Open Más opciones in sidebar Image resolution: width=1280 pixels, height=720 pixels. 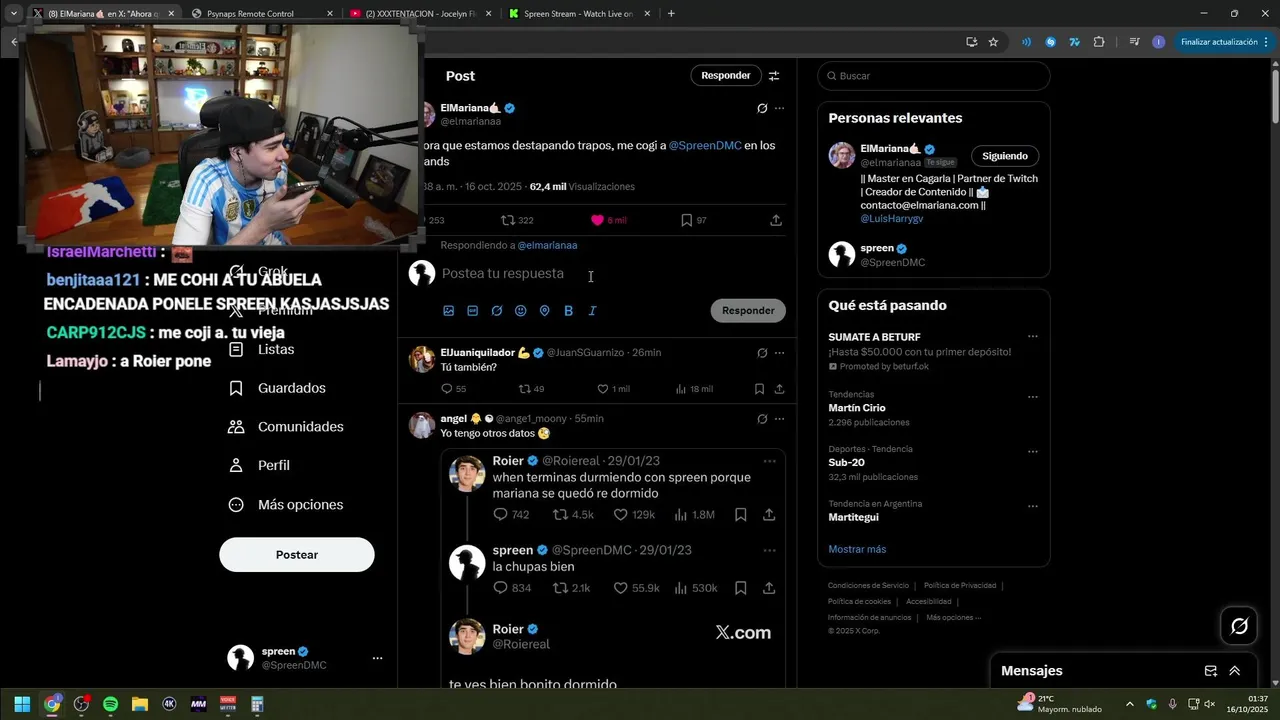(x=286, y=505)
